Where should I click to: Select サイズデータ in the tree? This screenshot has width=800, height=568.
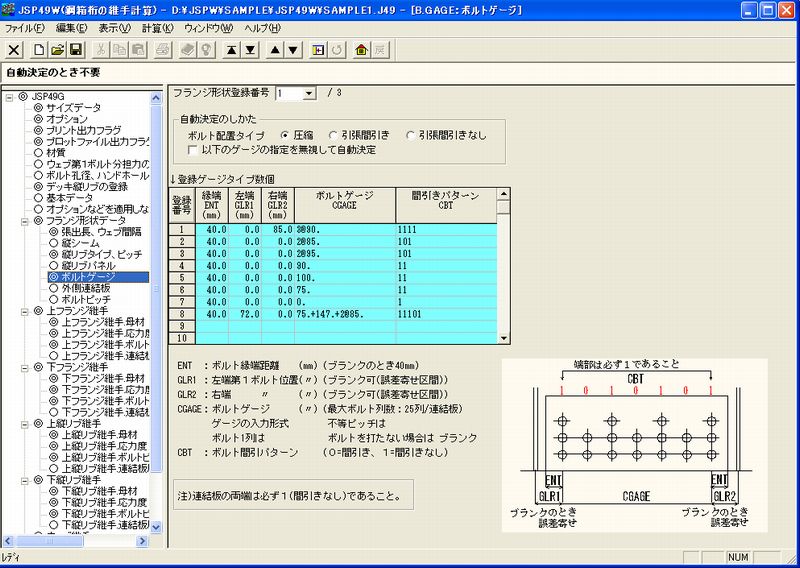[x=73, y=107]
